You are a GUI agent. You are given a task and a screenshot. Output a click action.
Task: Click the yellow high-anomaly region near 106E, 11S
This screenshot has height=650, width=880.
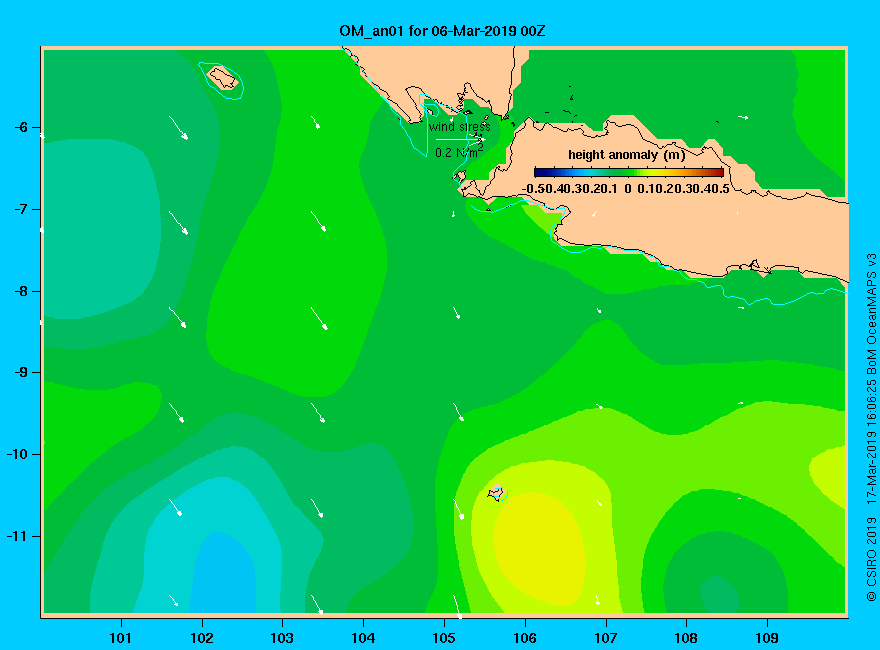tap(540, 549)
